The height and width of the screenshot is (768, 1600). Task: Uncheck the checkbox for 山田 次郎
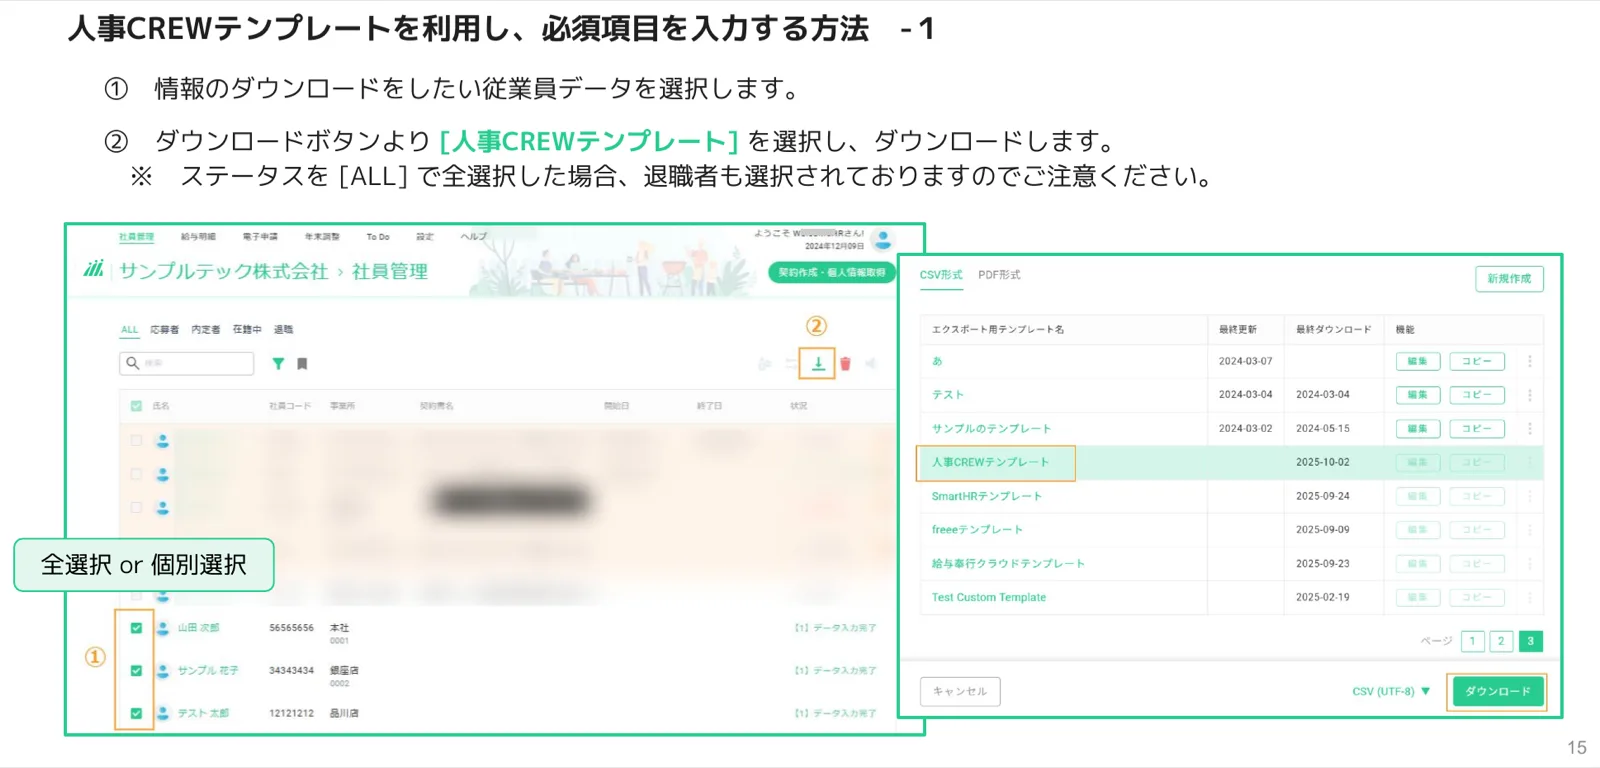coord(136,628)
